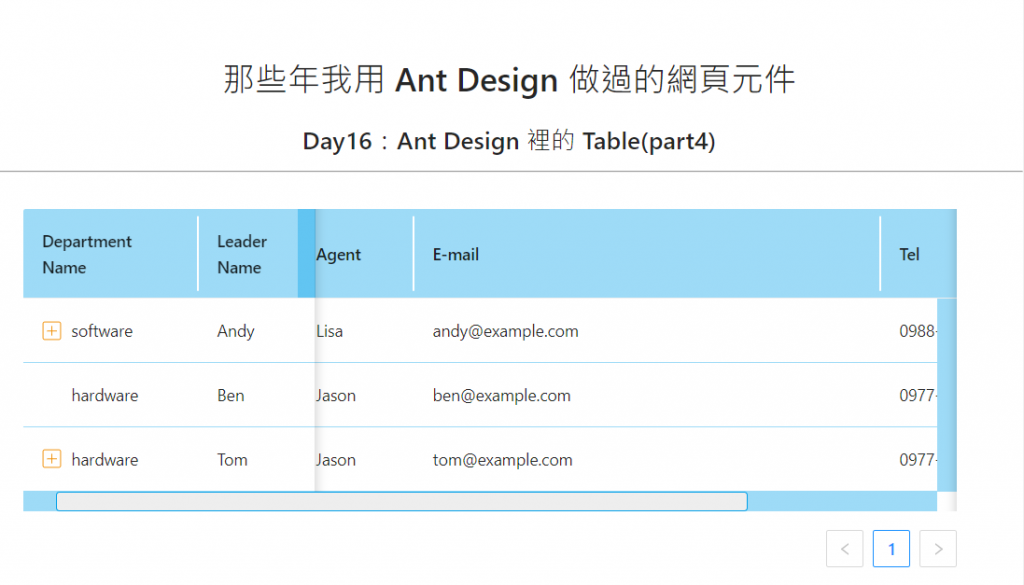The height and width of the screenshot is (585, 1024).
Task: Click the hardware cell in Tom's row
Action: tap(110, 459)
